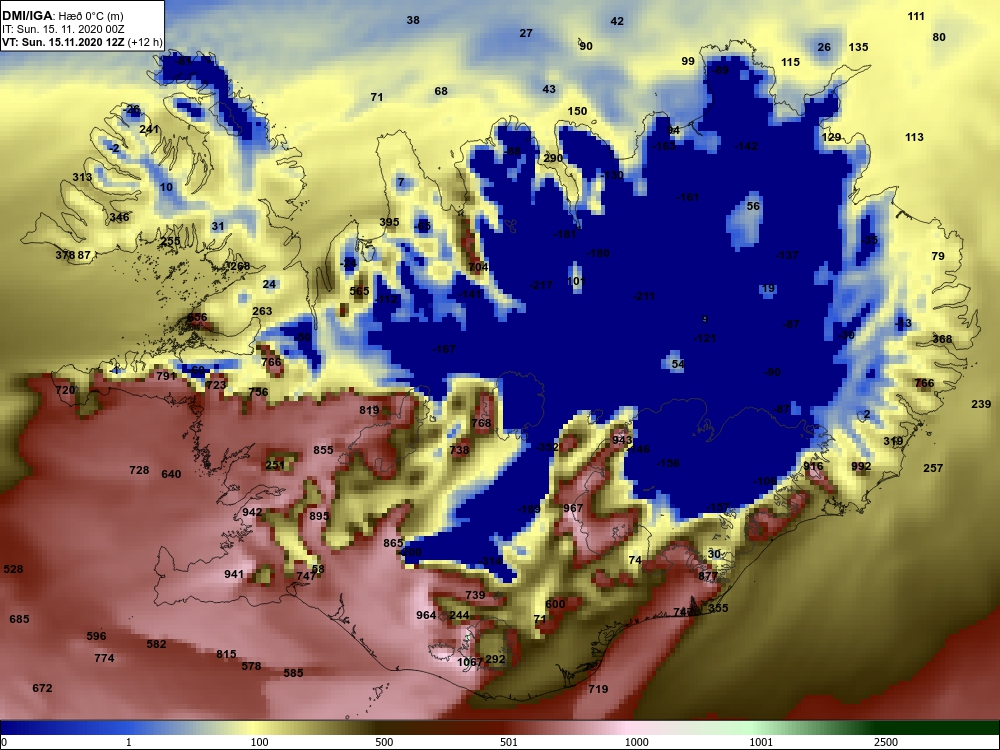Click the map value 239
Screen dimensions: 1000x750
click(981, 404)
